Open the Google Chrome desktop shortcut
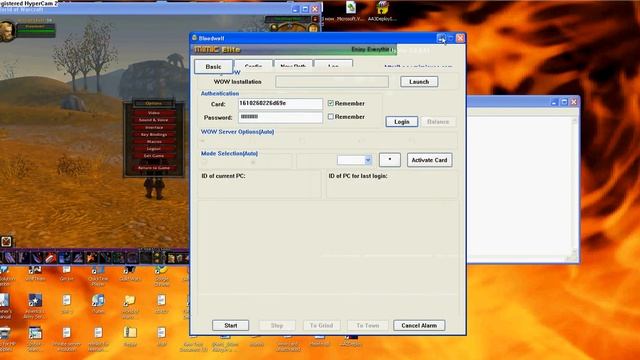The image size is (640, 360). [x=162, y=276]
